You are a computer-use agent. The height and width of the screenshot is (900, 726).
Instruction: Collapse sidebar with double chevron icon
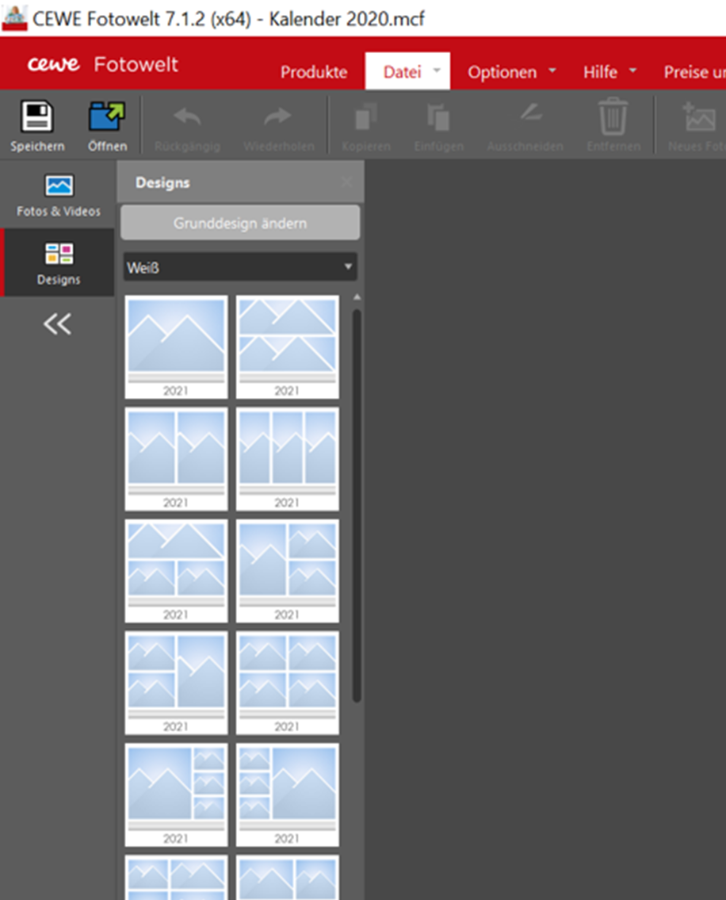[x=57, y=324]
